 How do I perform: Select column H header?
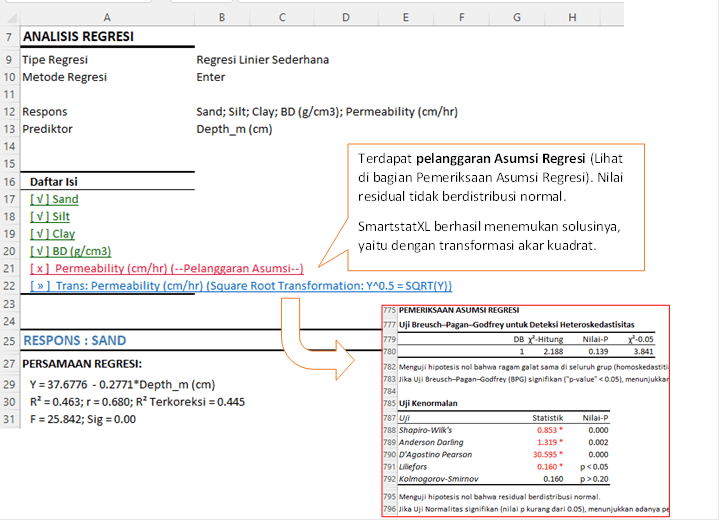(x=572, y=17)
